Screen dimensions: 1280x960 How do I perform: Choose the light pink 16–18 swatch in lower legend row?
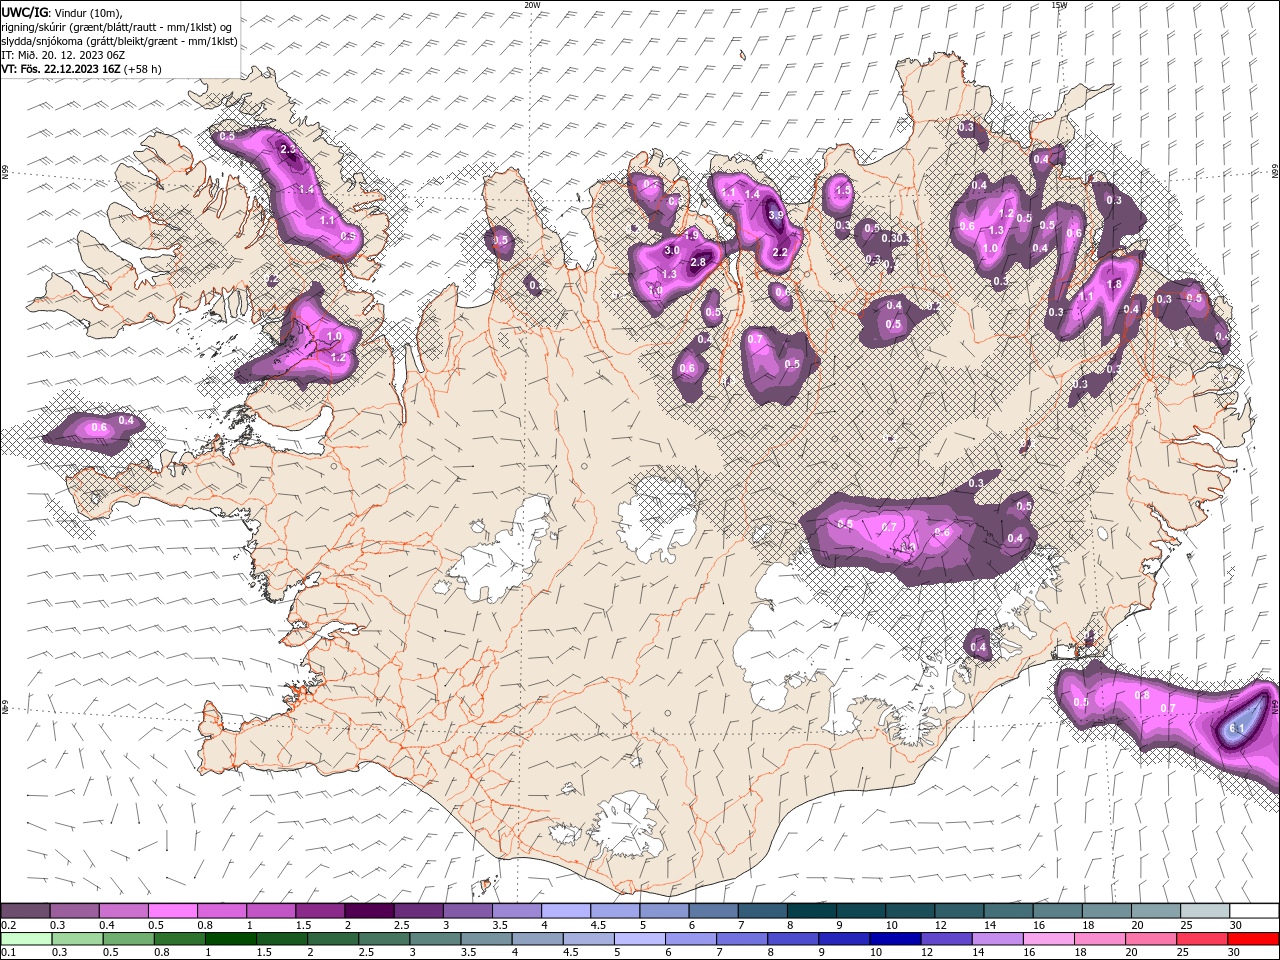(1048, 939)
